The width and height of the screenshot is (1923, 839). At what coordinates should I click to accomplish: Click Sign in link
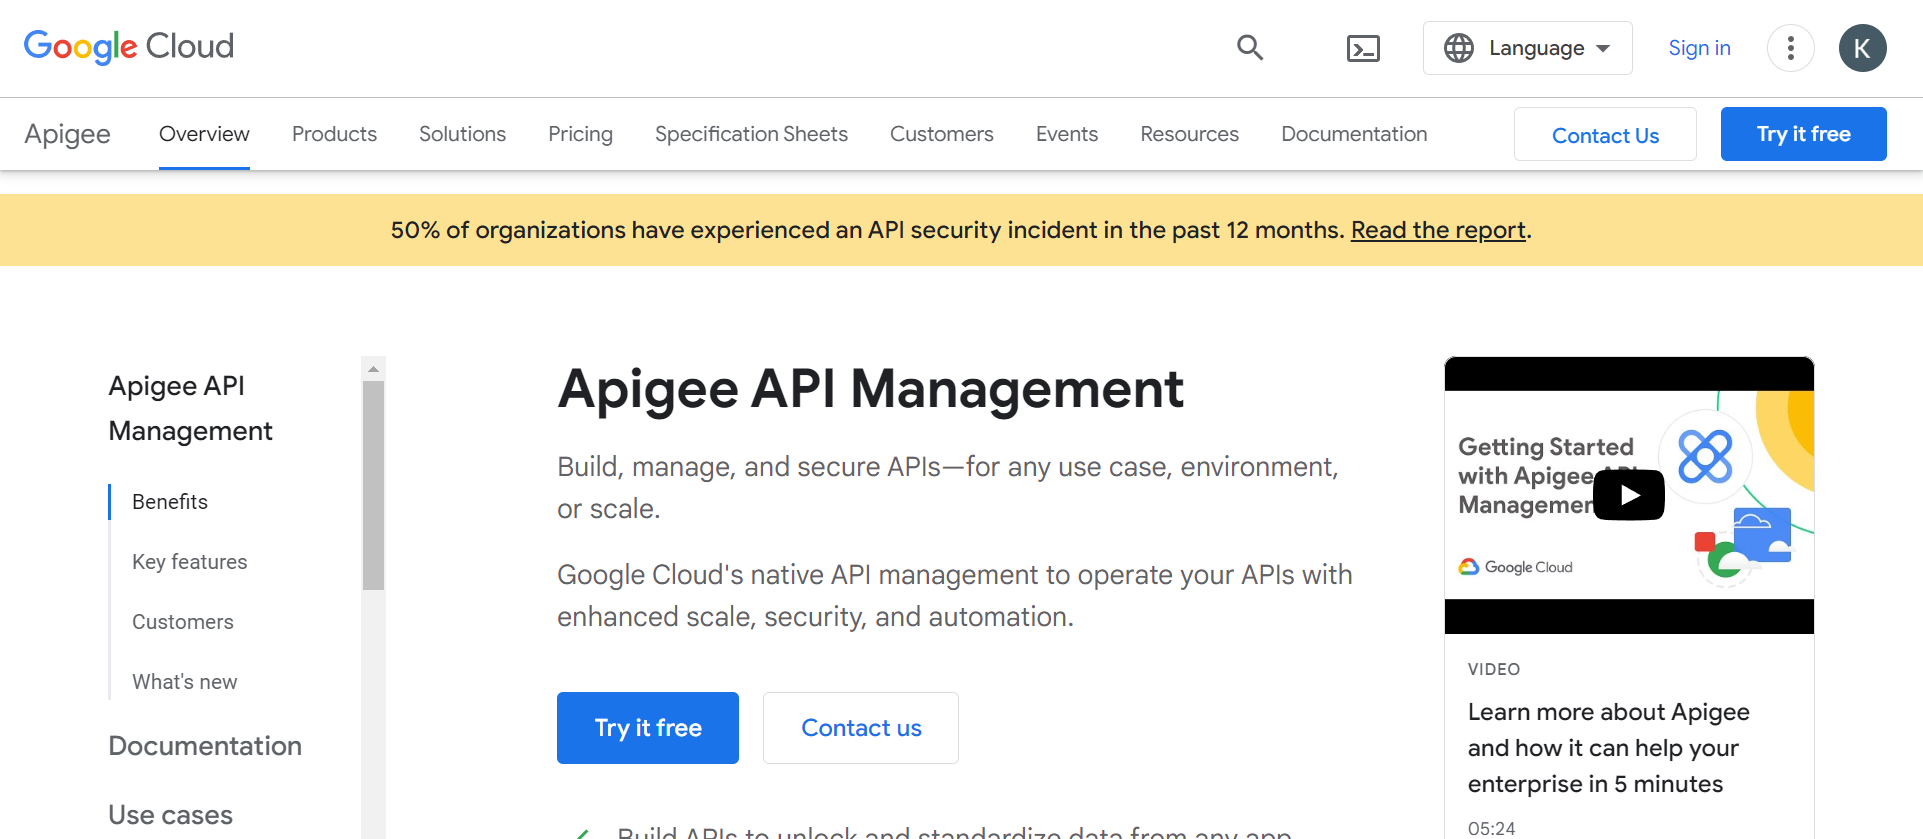pos(1699,48)
